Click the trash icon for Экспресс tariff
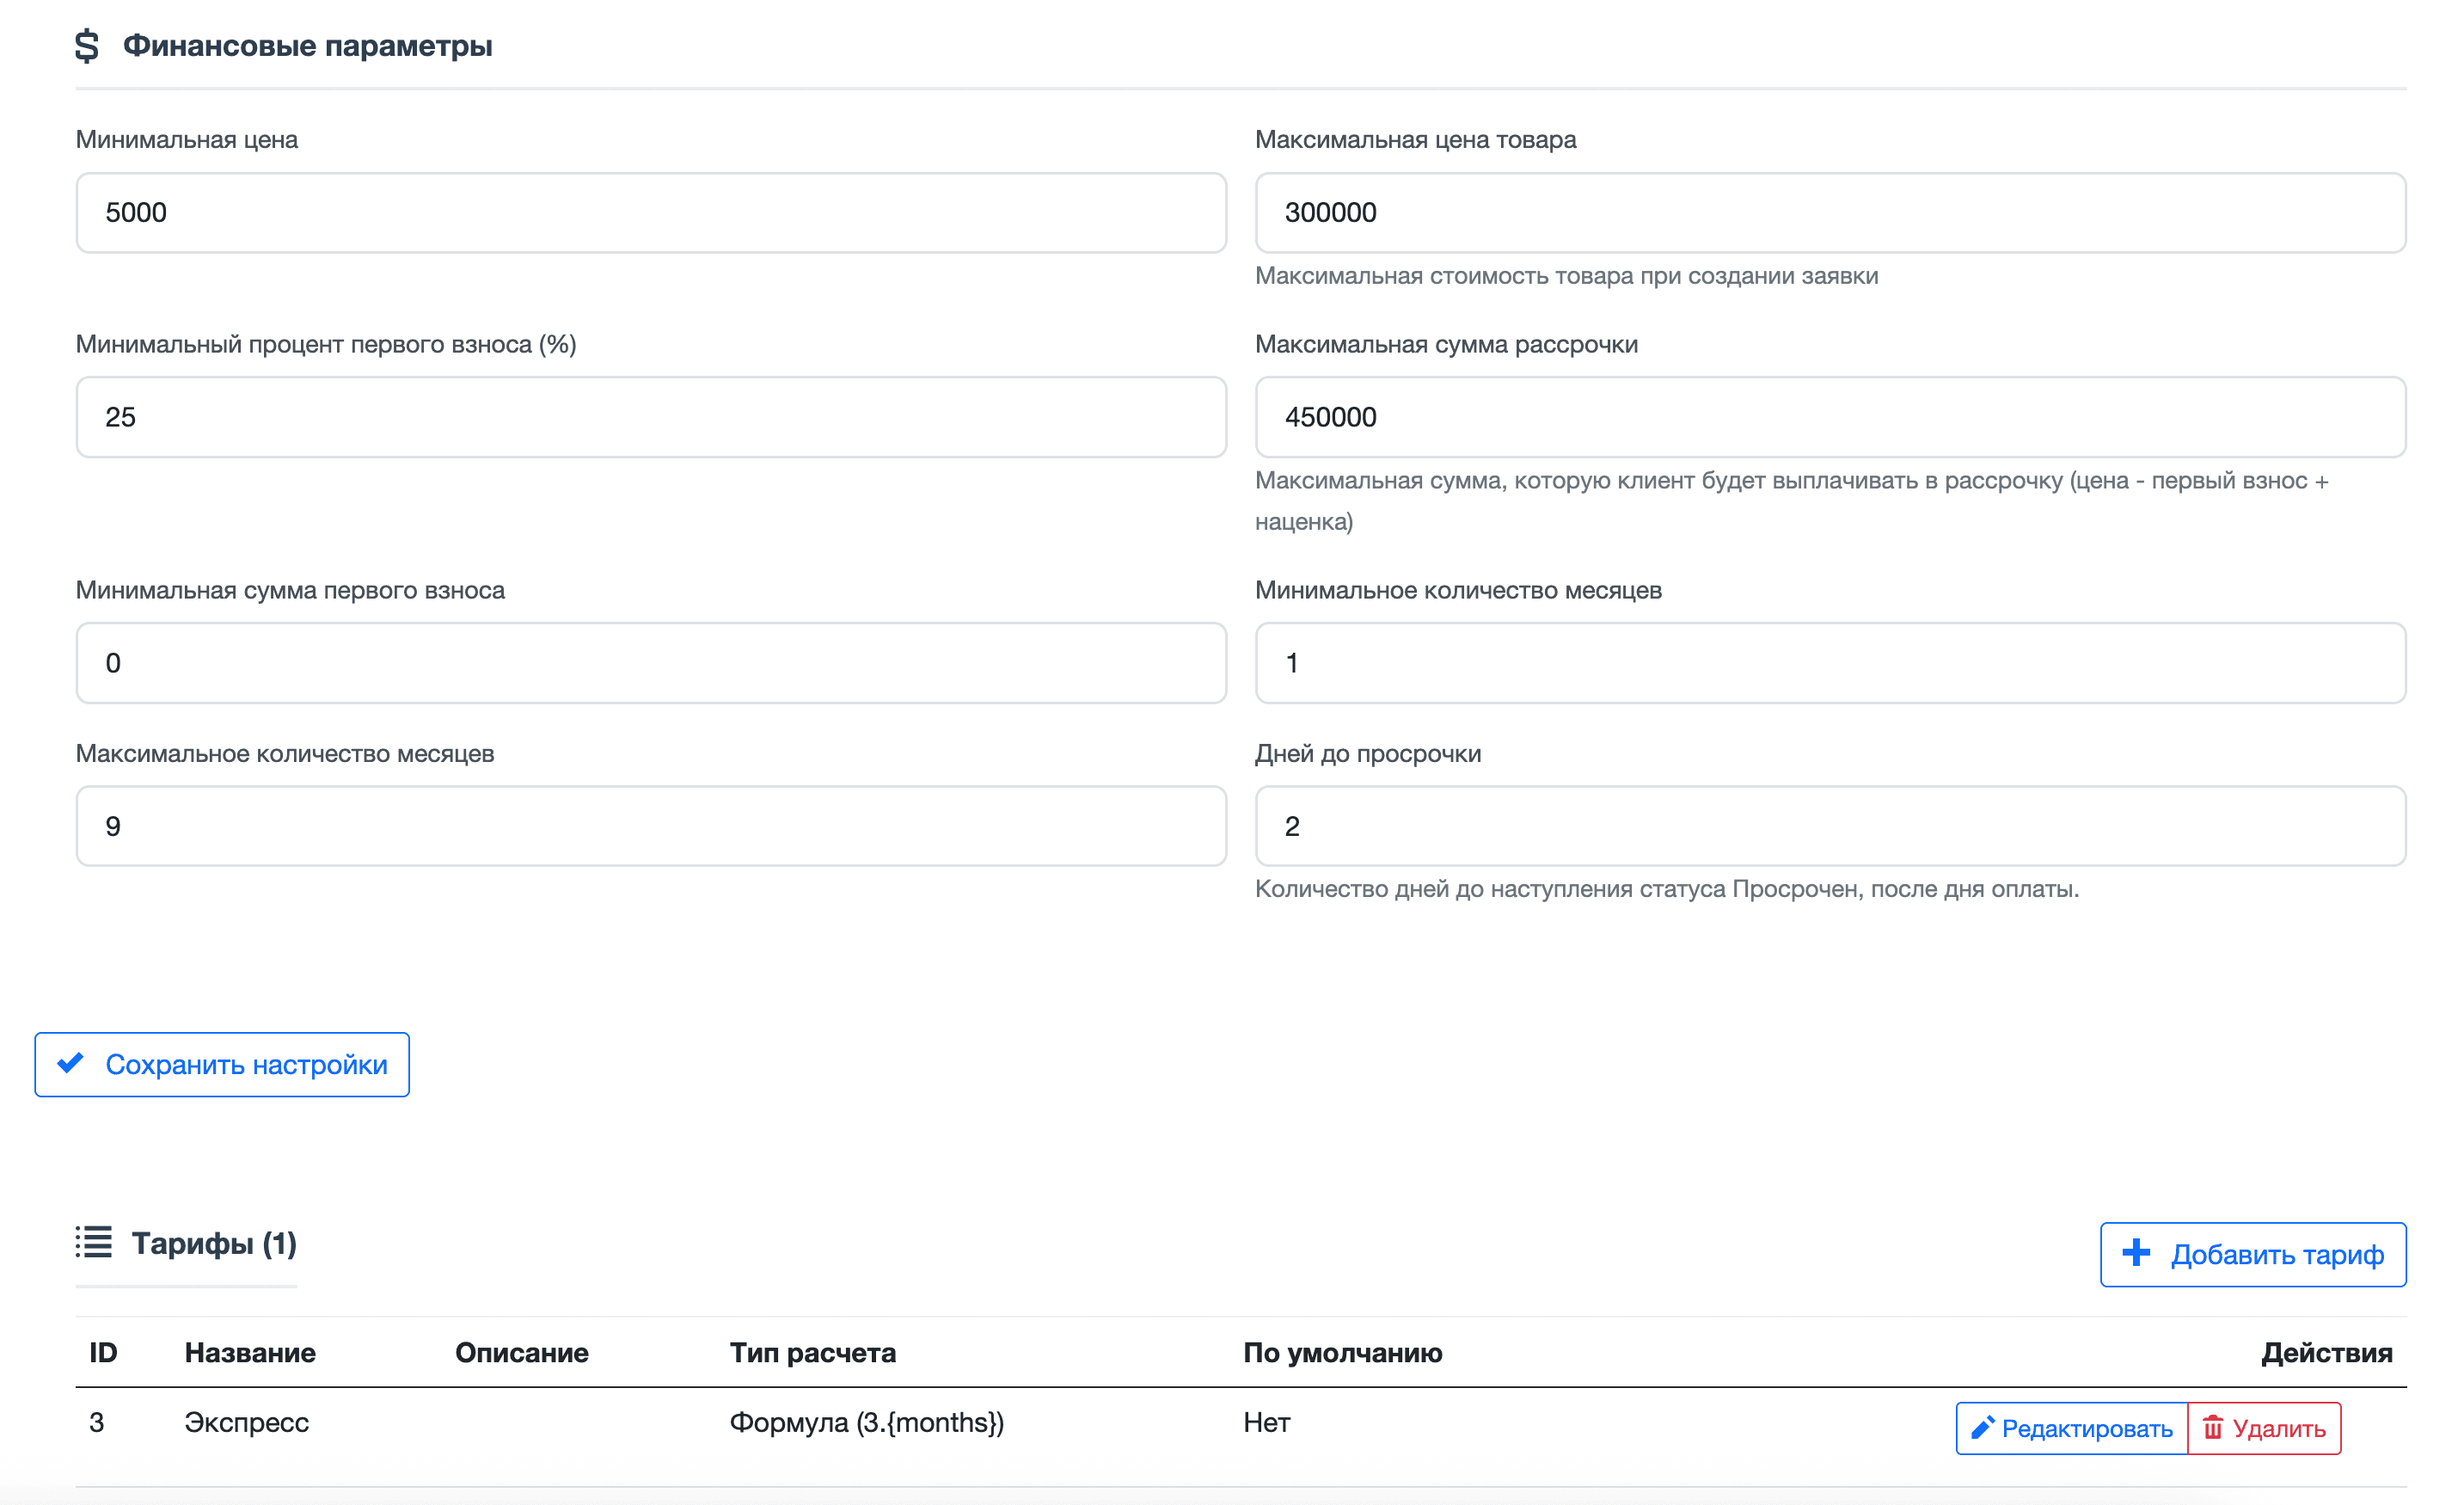Viewport: 2464px width, 1505px height. pyautogui.click(x=2213, y=1428)
